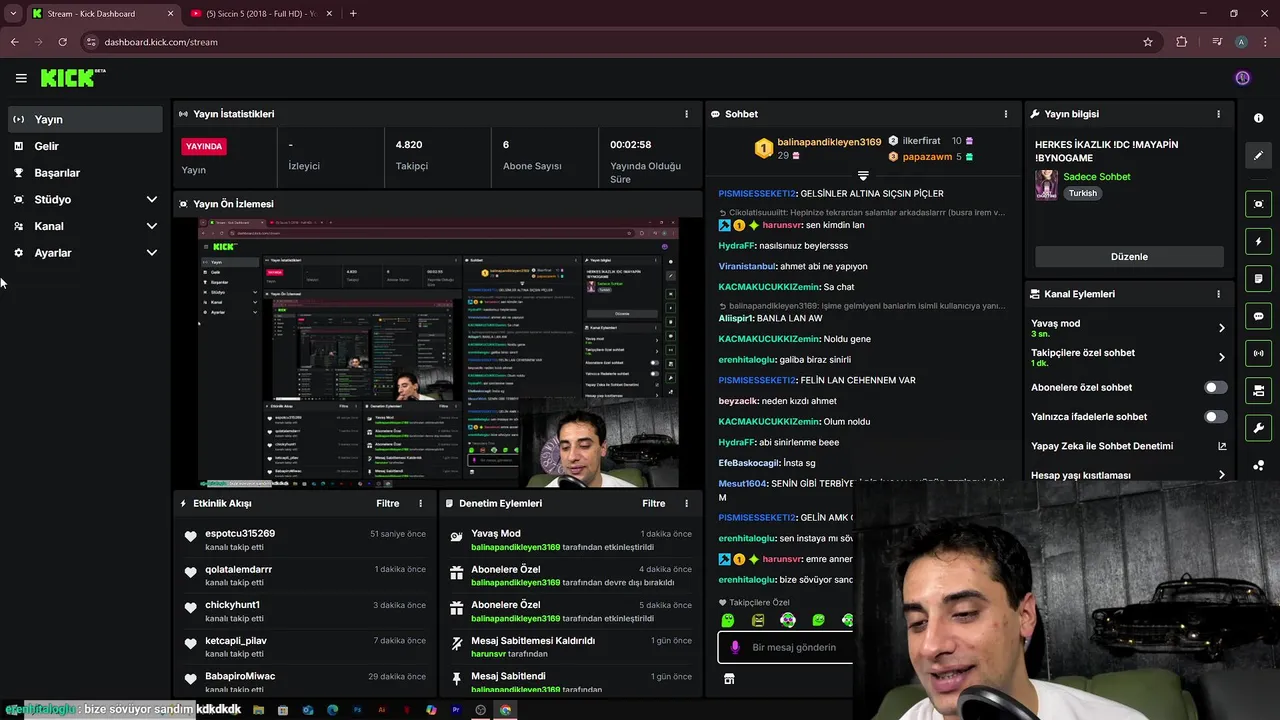Viewport: 1280px width, 720px height.
Task: Go to Gelir in the sidebar
Action: tap(85, 146)
